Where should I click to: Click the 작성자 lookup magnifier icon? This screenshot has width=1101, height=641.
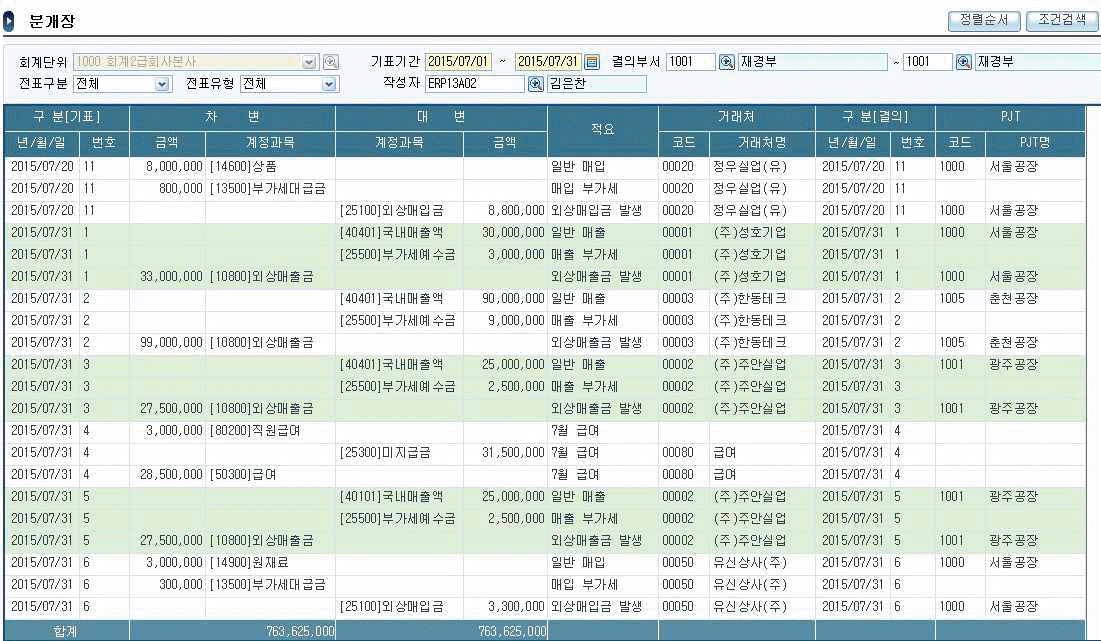535,84
